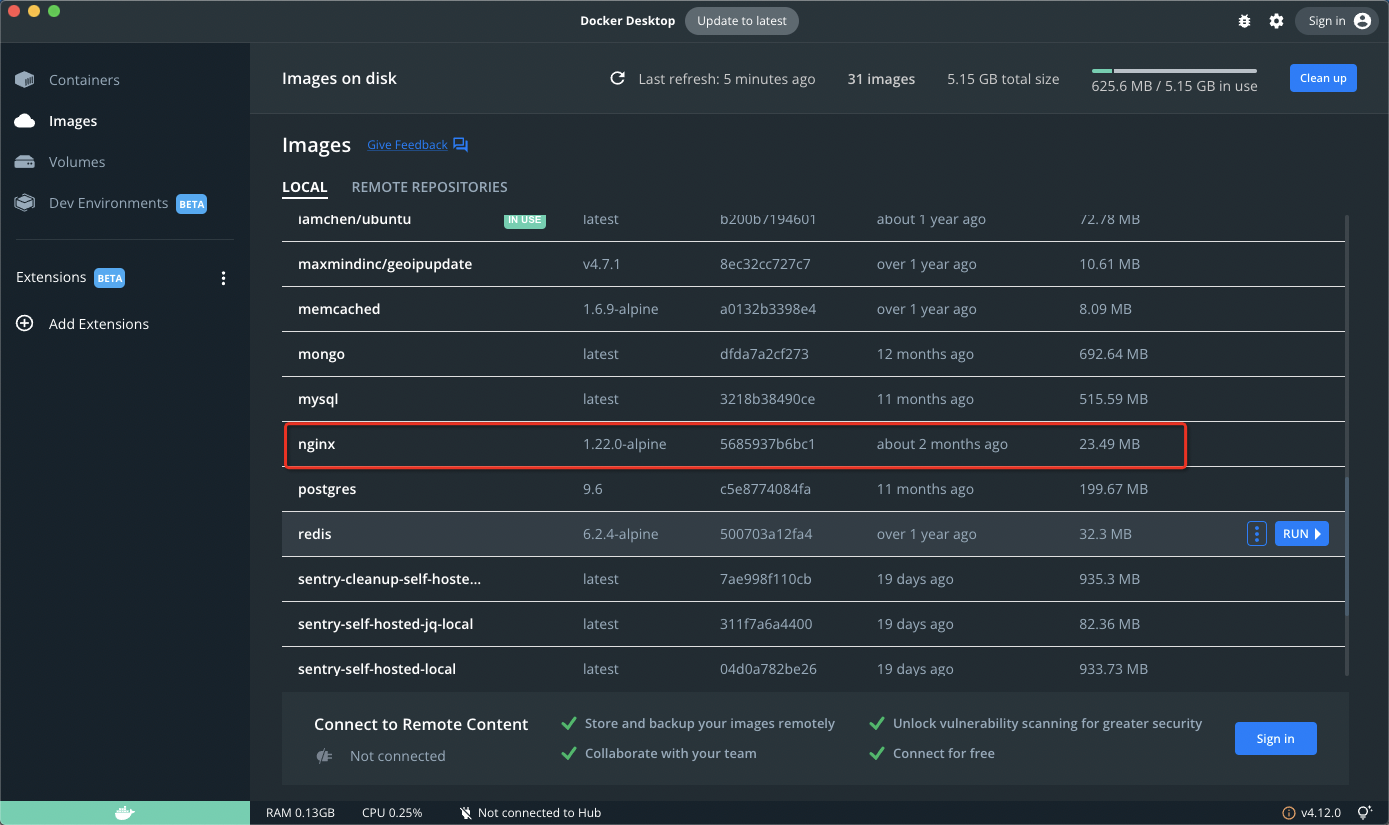Click the Clean up button

1323,78
